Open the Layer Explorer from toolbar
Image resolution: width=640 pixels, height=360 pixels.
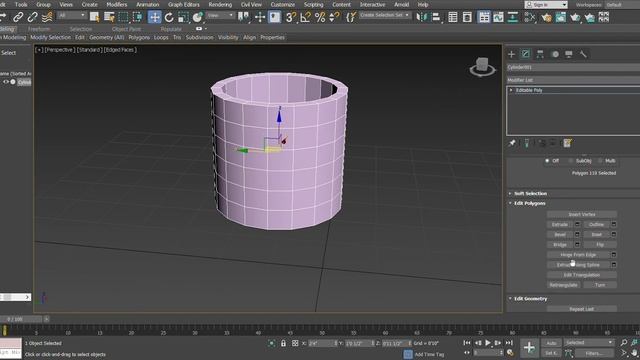(x=467, y=17)
